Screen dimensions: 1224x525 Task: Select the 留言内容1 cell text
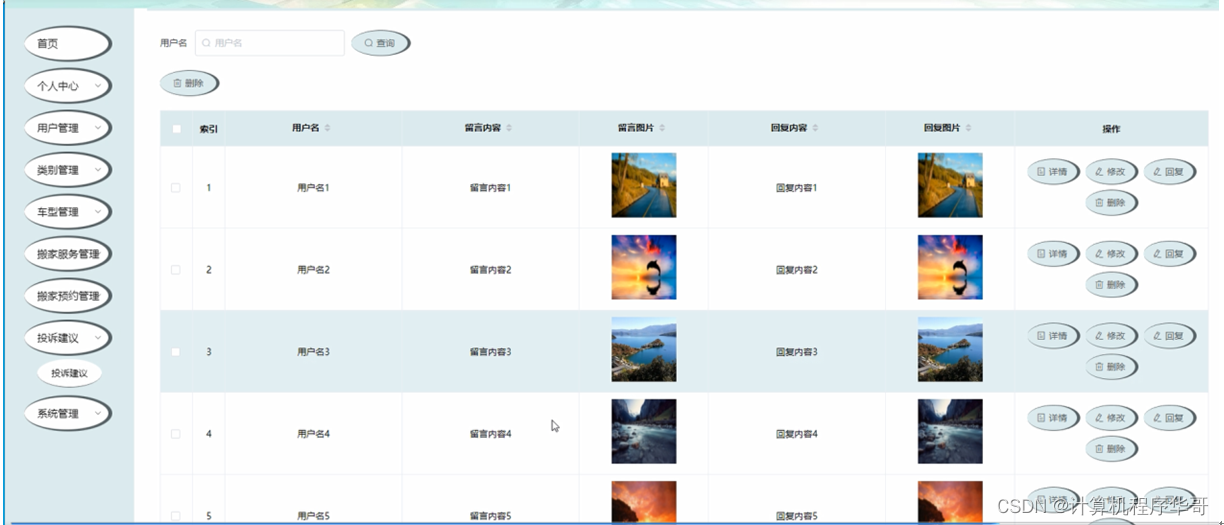coord(490,188)
